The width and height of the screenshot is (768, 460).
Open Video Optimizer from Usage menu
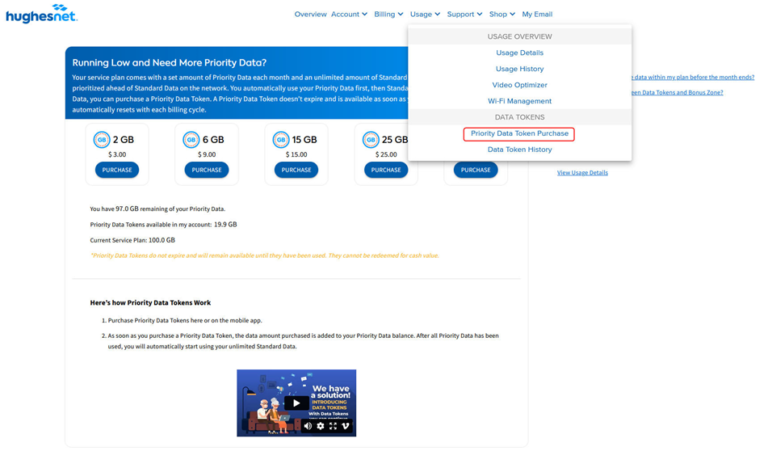click(x=519, y=85)
